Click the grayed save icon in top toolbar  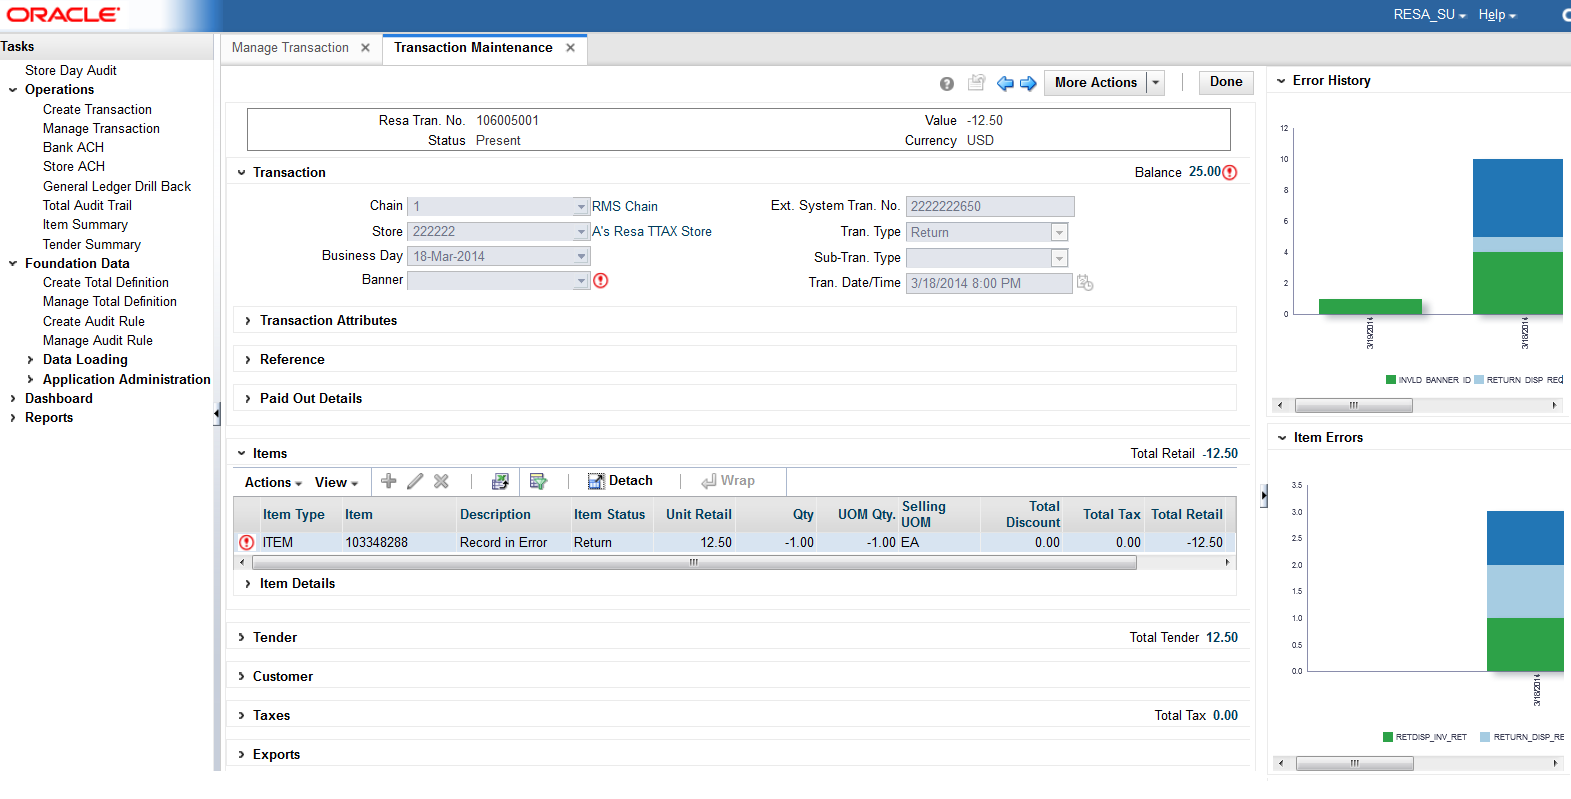(x=976, y=83)
